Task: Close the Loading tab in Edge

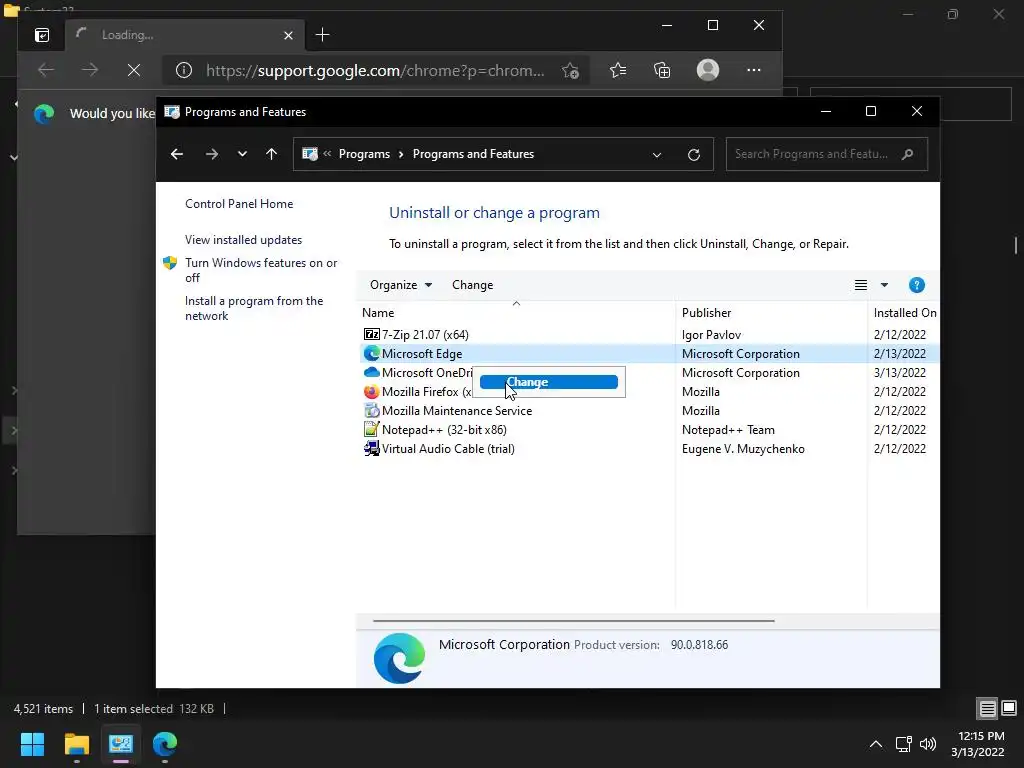Action: coord(288,35)
